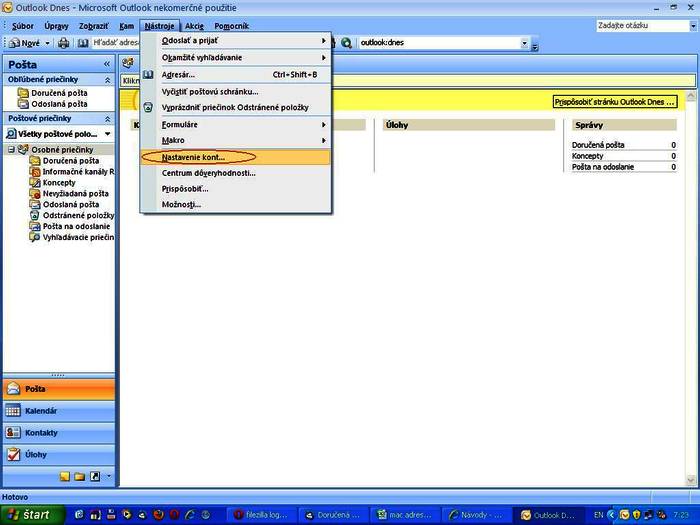Open configure buttons arrow at pane bottom

[x=108, y=476]
